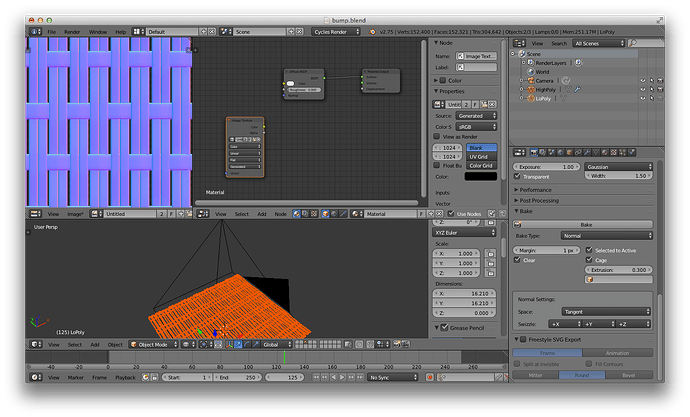
Task: Toggle visibility eye for Camera in outliner
Action: (x=643, y=80)
